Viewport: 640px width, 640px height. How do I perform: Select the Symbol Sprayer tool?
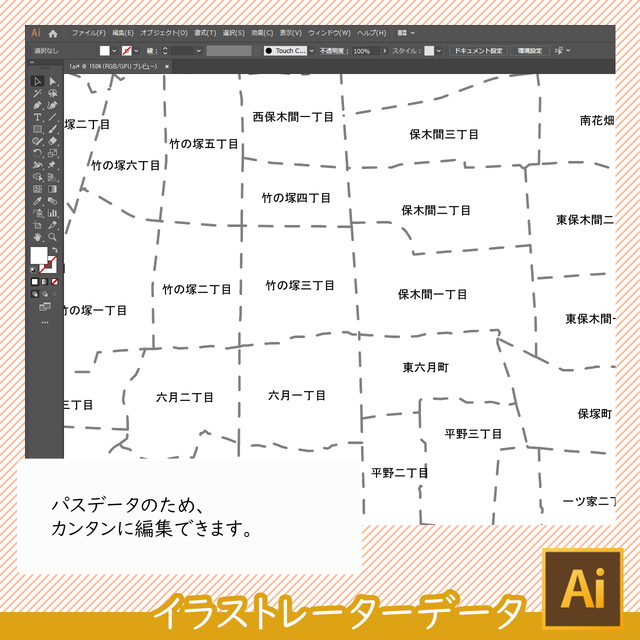[38, 213]
